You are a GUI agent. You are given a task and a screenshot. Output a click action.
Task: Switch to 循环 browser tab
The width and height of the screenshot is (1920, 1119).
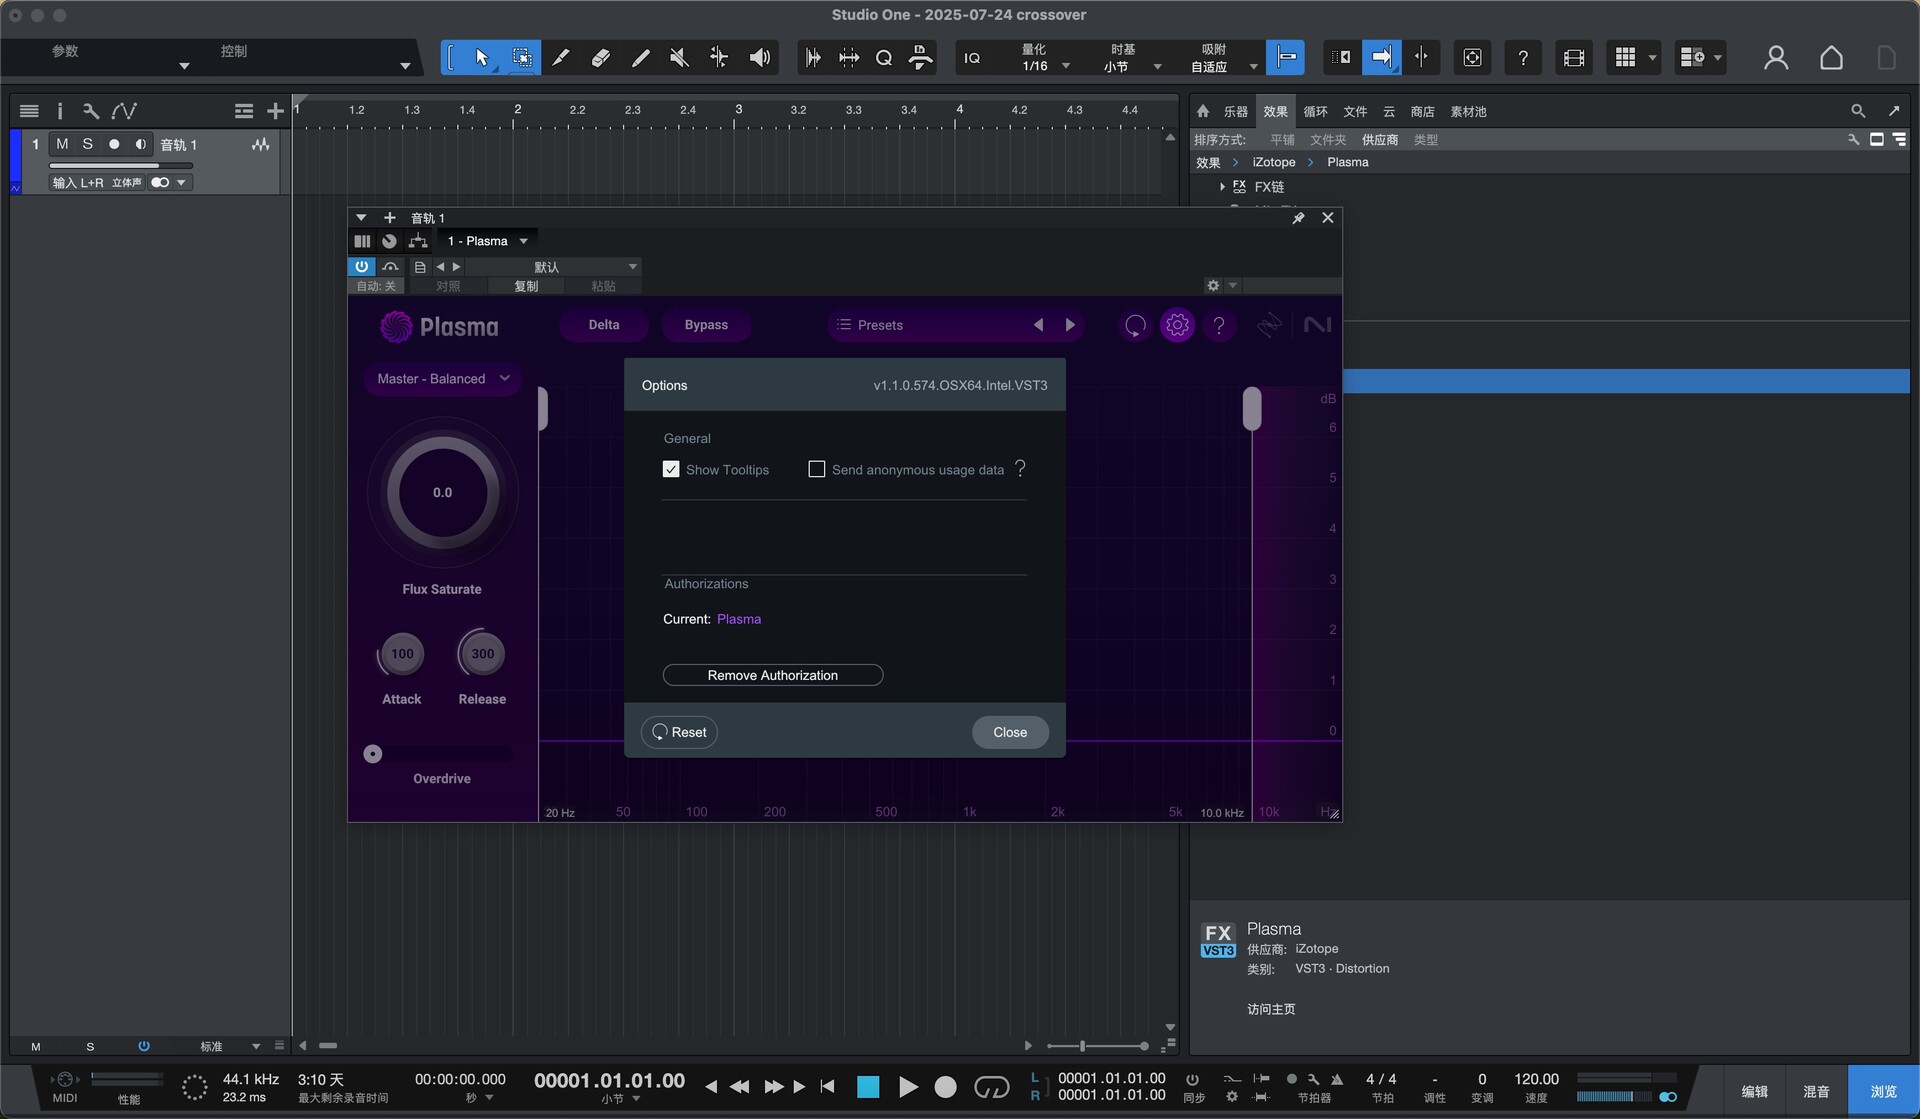point(1315,112)
